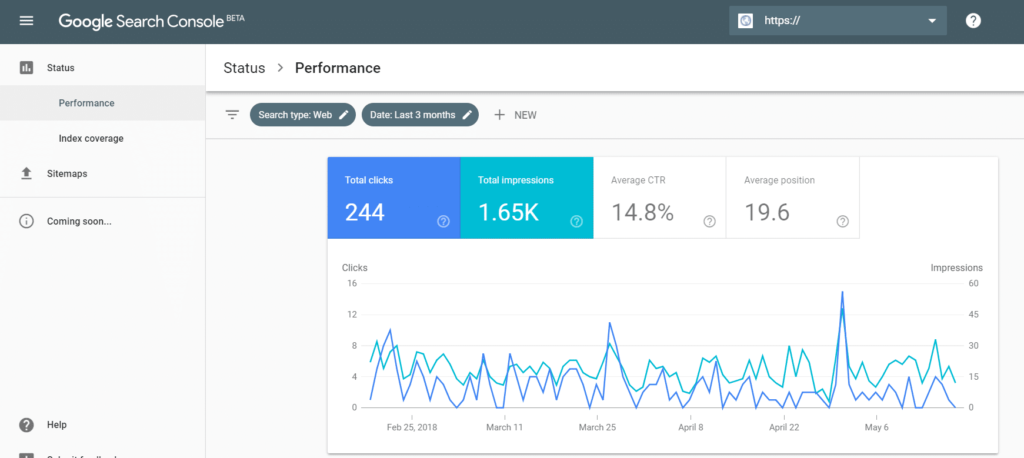Edit the Search type: Web filter chip
This screenshot has width=1024, height=458.
pos(302,115)
